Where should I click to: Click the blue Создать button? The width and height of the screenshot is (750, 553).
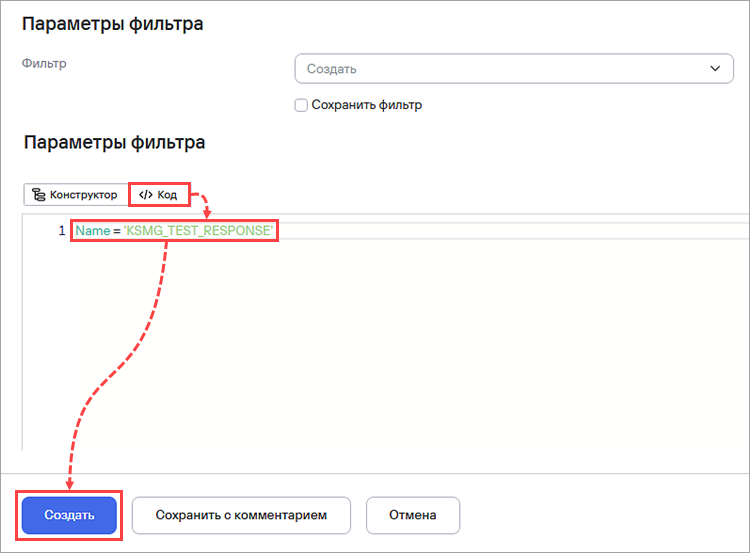69,515
